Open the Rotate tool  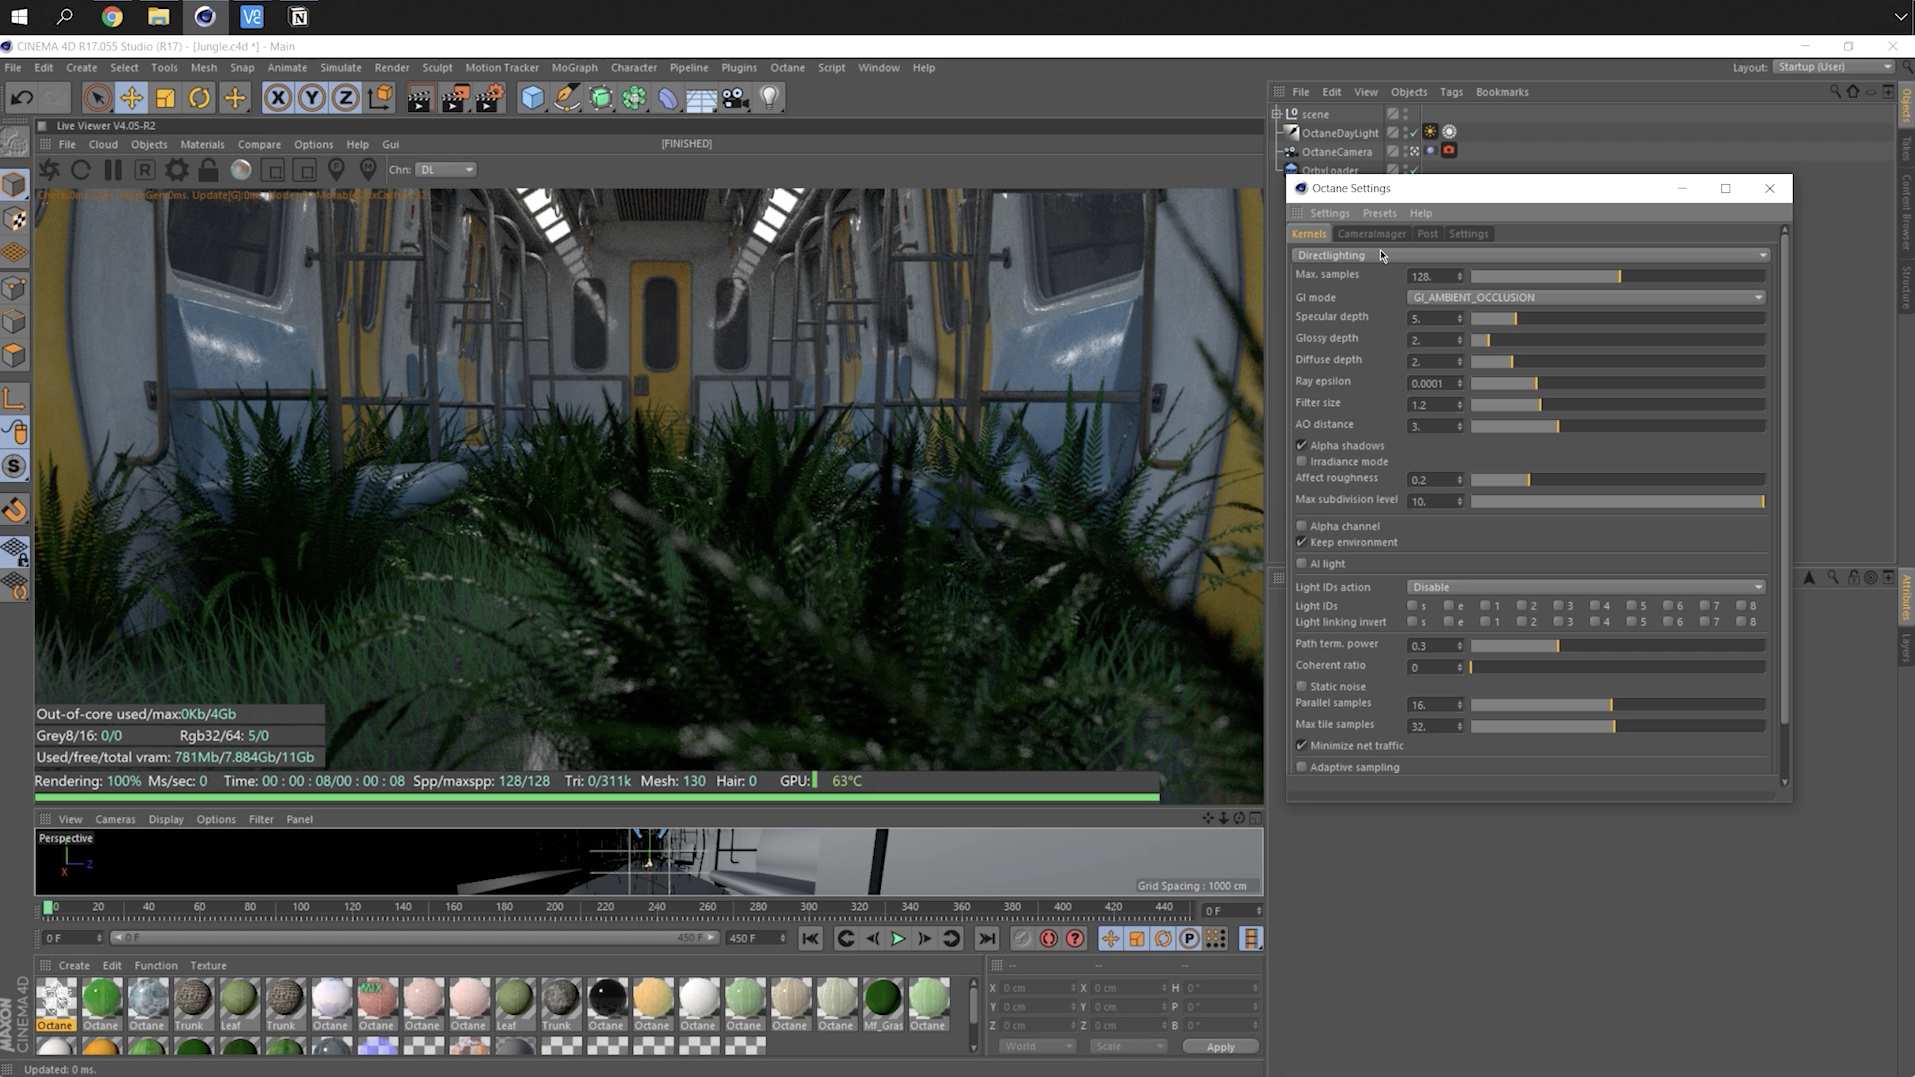coord(199,97)
